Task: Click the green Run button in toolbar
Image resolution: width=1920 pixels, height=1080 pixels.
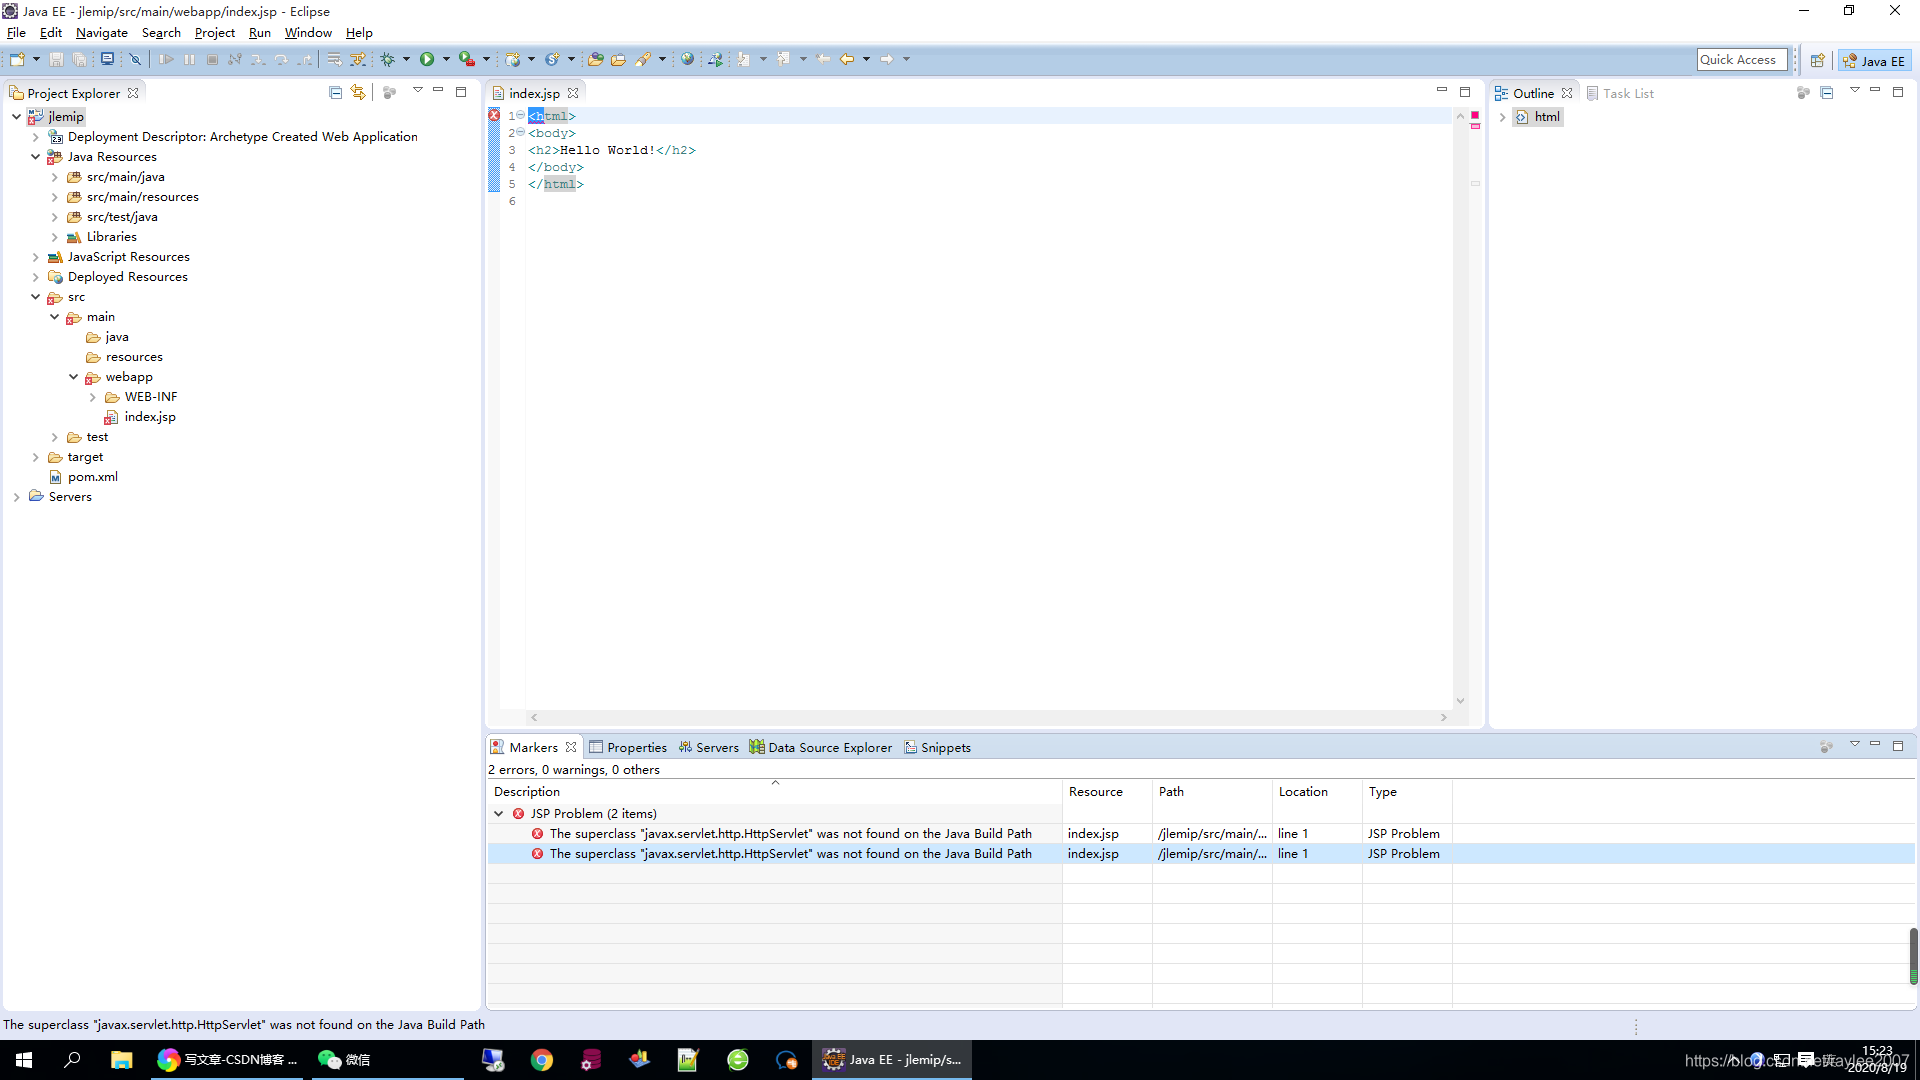Action: [427, 60]
